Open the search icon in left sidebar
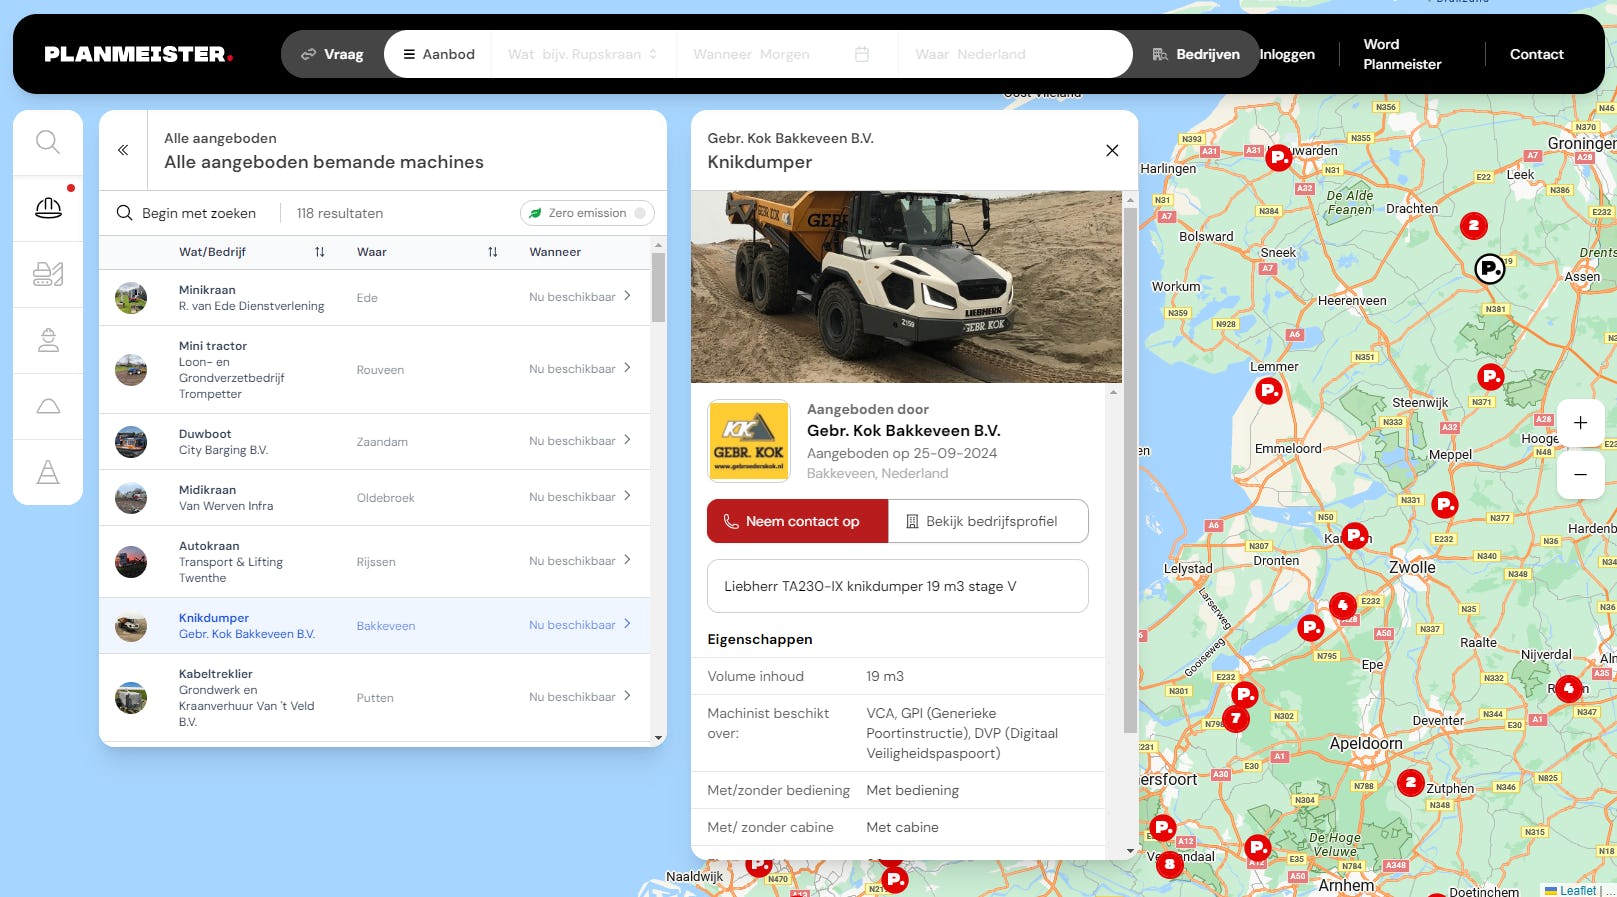This screenshot has height=897, width=1617. (48, 142)
